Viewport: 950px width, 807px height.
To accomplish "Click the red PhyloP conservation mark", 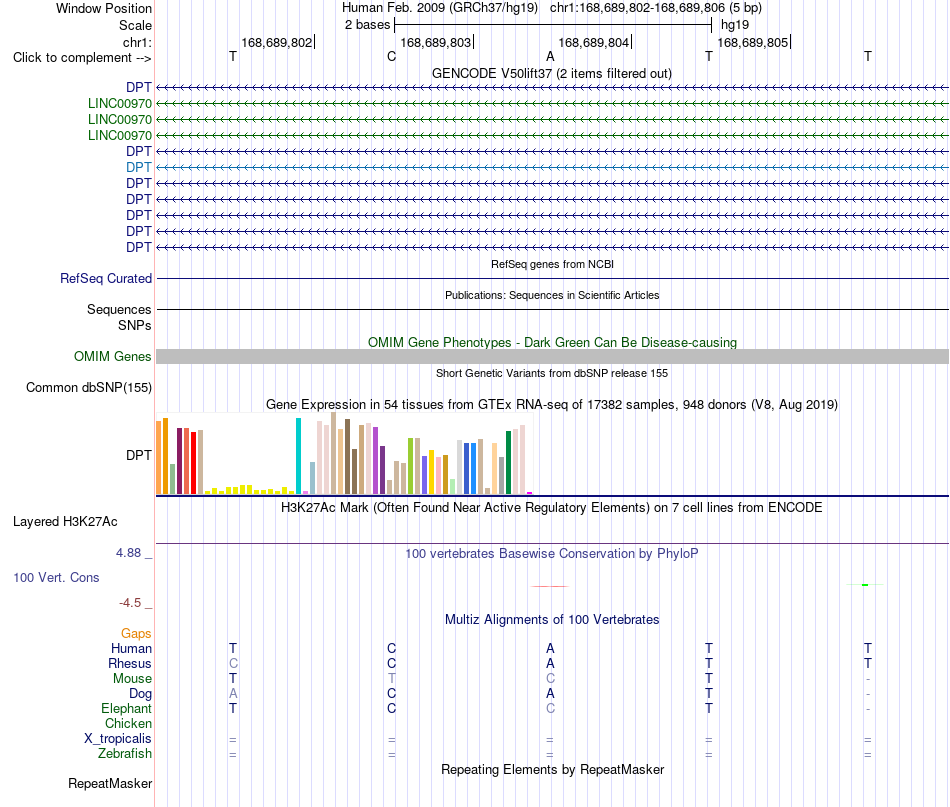I will click(x=550, y=586).
